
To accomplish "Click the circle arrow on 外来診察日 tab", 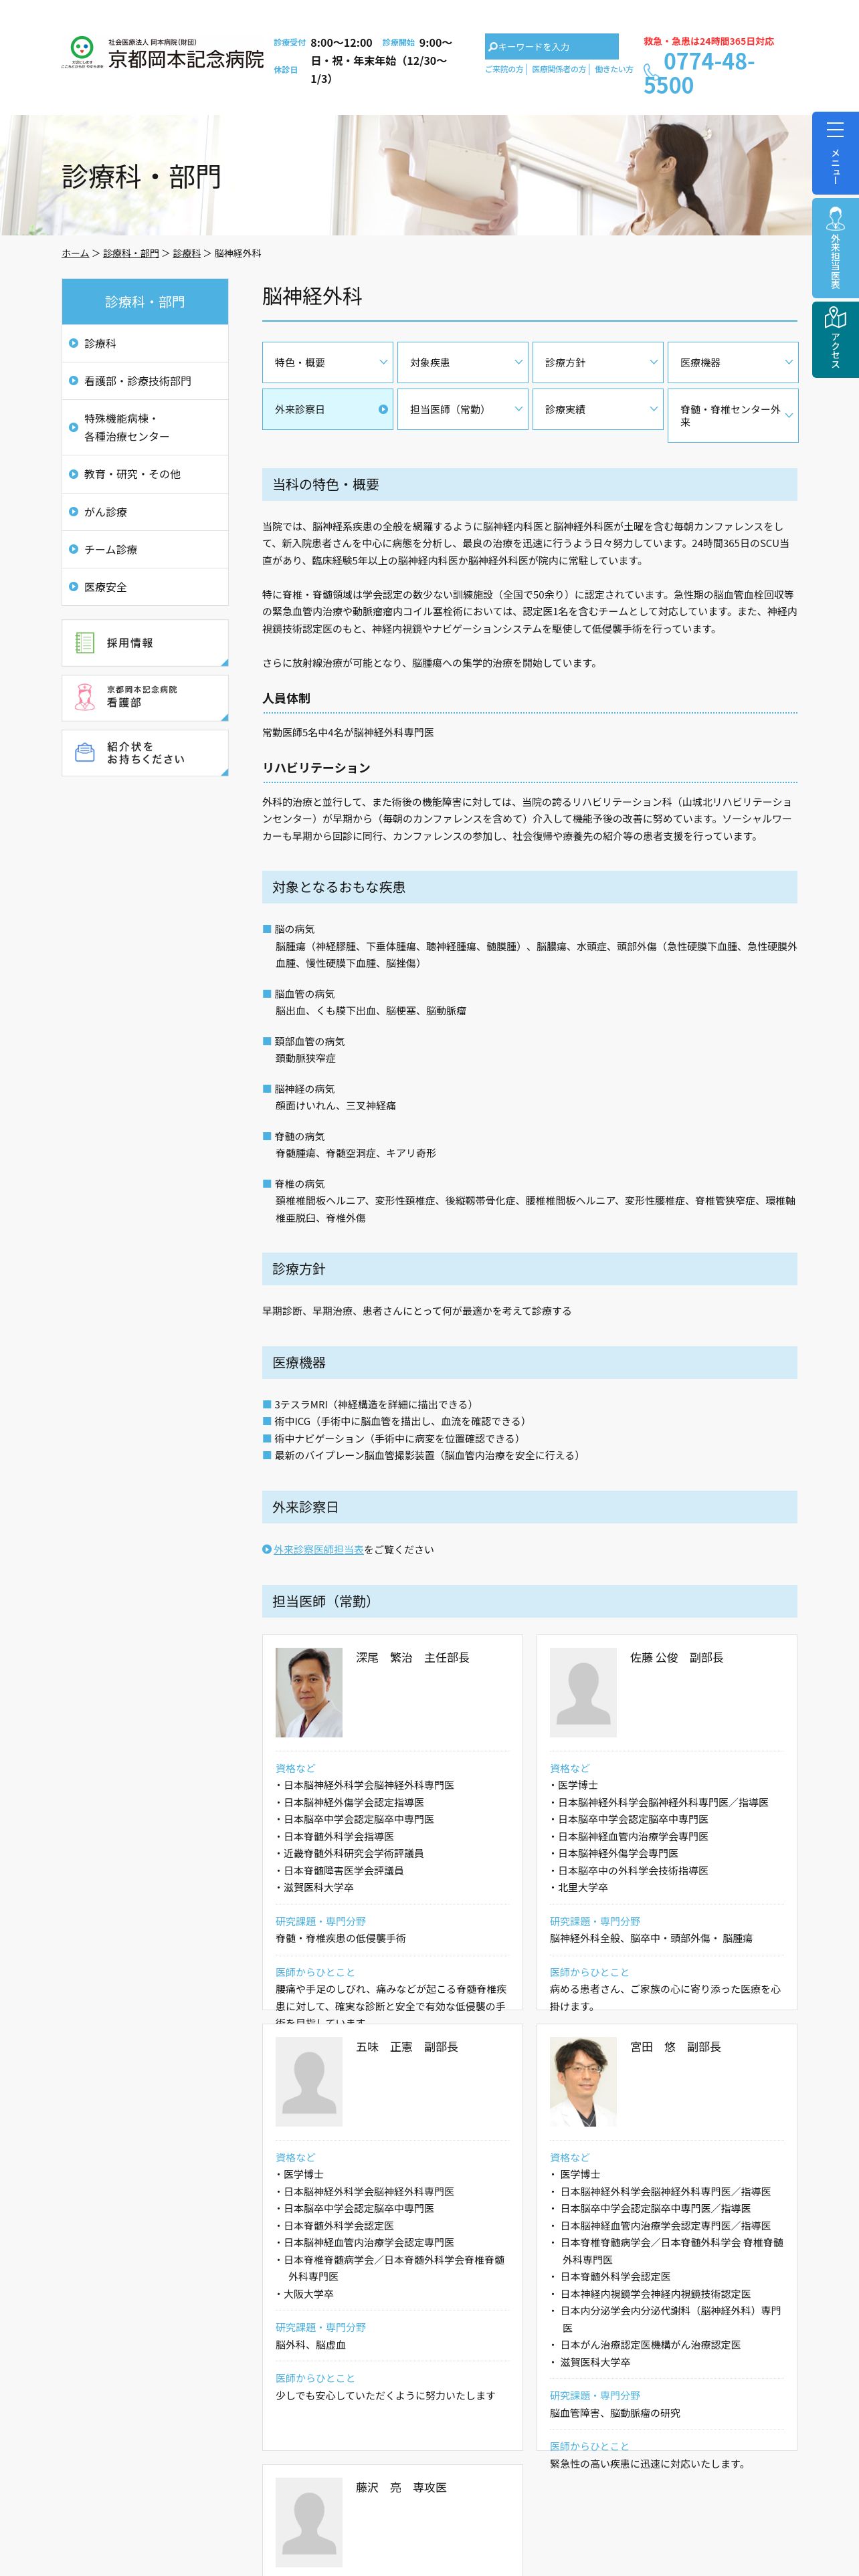I will point(383,409).
